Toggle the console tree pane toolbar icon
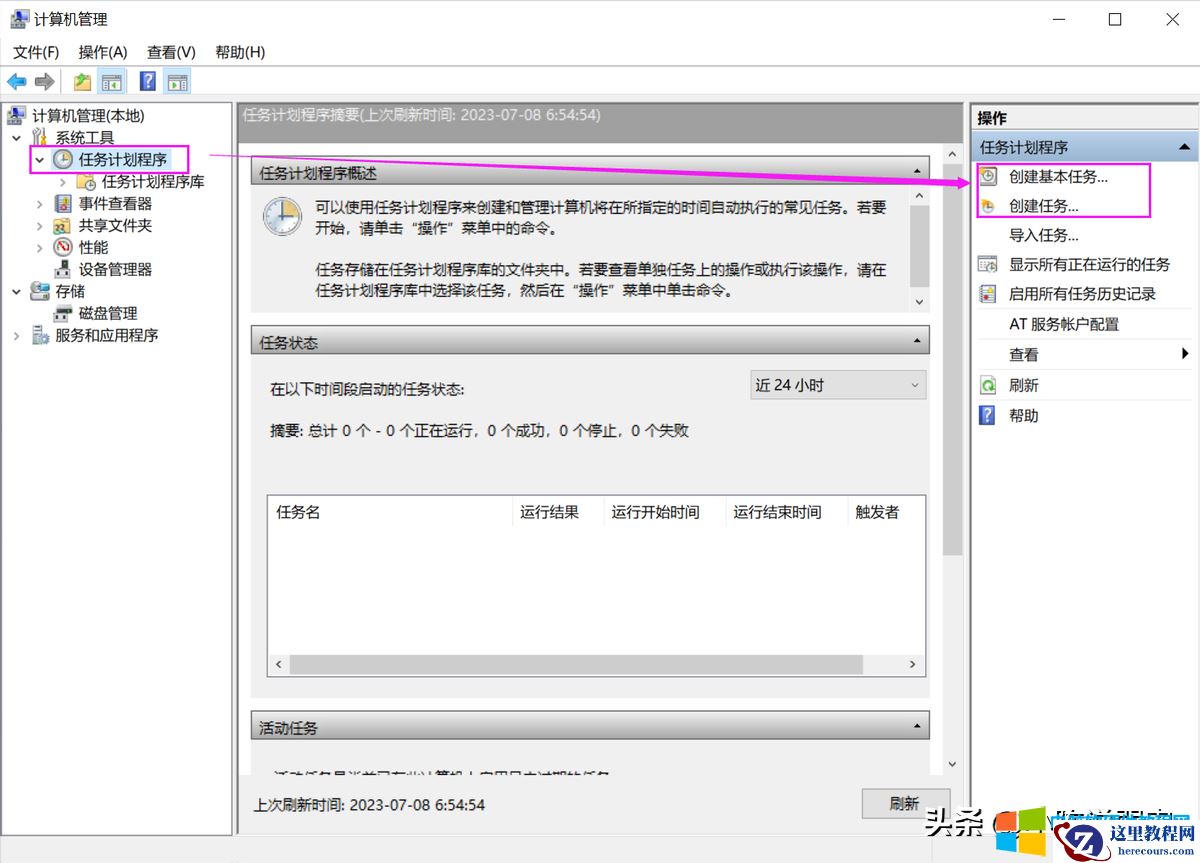This screenshot has width=1200, height=863. click(x=111, y=82)
